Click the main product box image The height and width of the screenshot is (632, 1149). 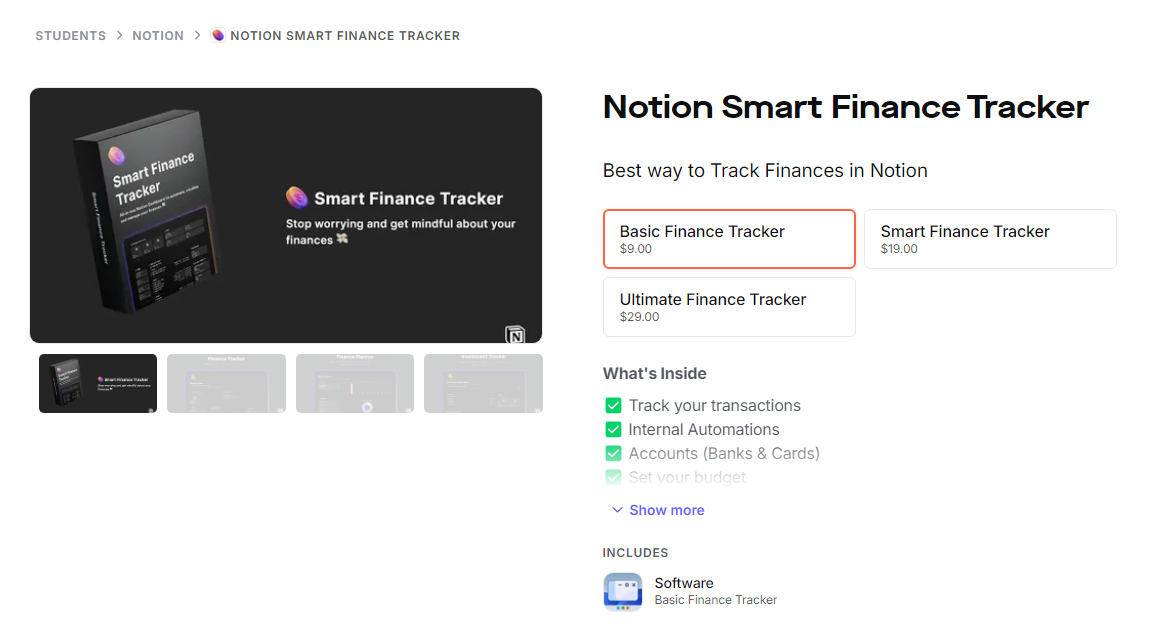coord(286,215)
